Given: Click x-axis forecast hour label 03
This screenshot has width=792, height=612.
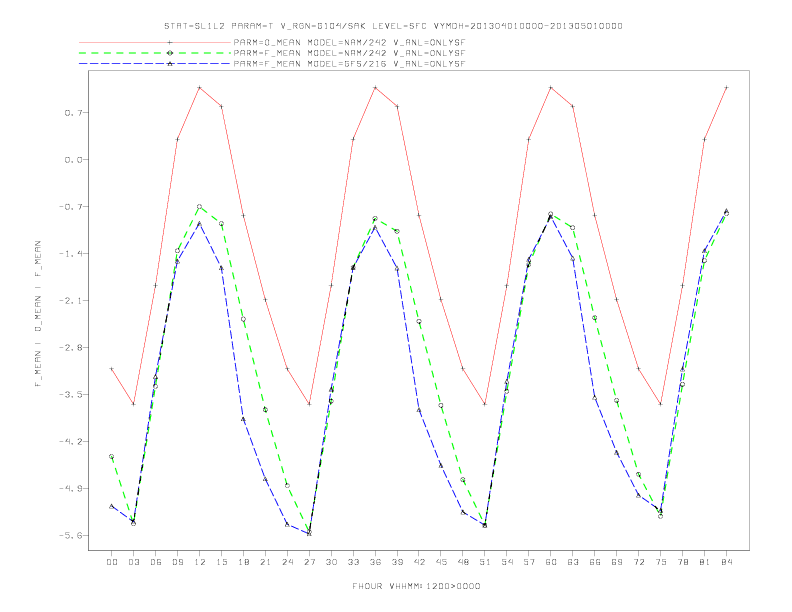Looking at the screenshot, I should pos(133,562).
